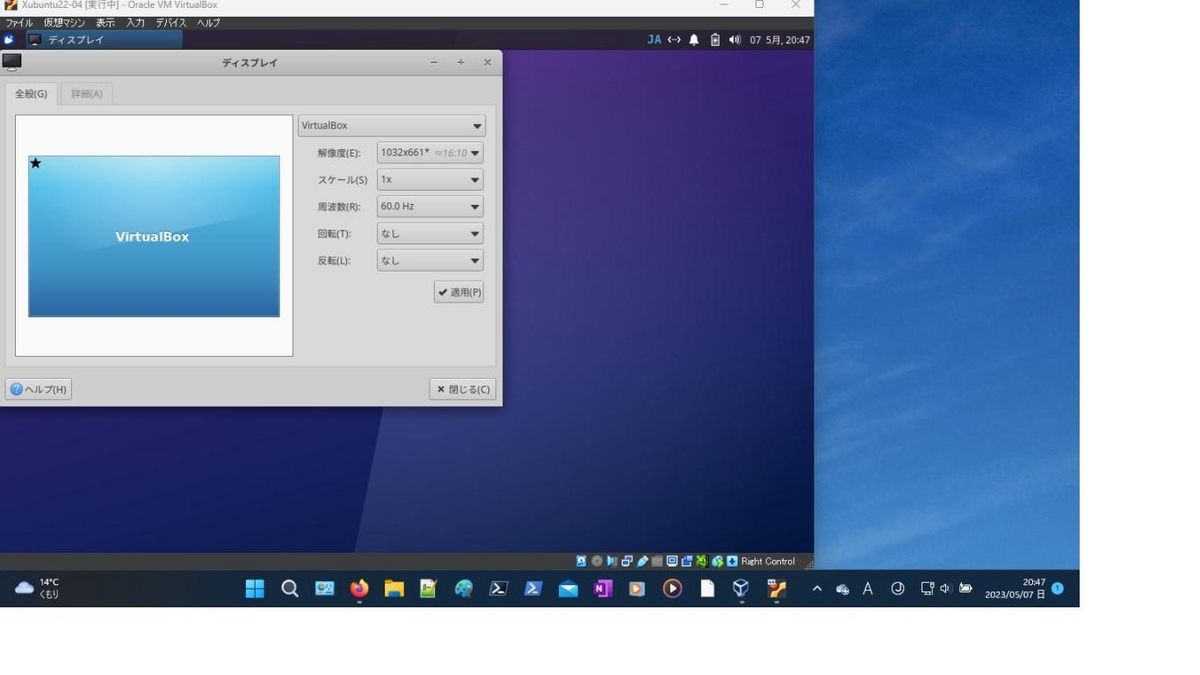
Task: Open the VirtualBox monitor dropdown
Action: point(392,126)
